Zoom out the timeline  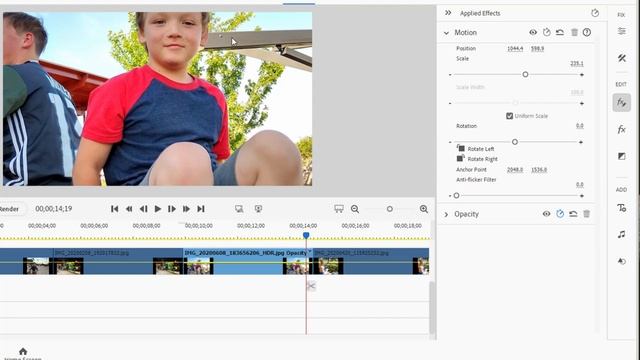[355, 209]
